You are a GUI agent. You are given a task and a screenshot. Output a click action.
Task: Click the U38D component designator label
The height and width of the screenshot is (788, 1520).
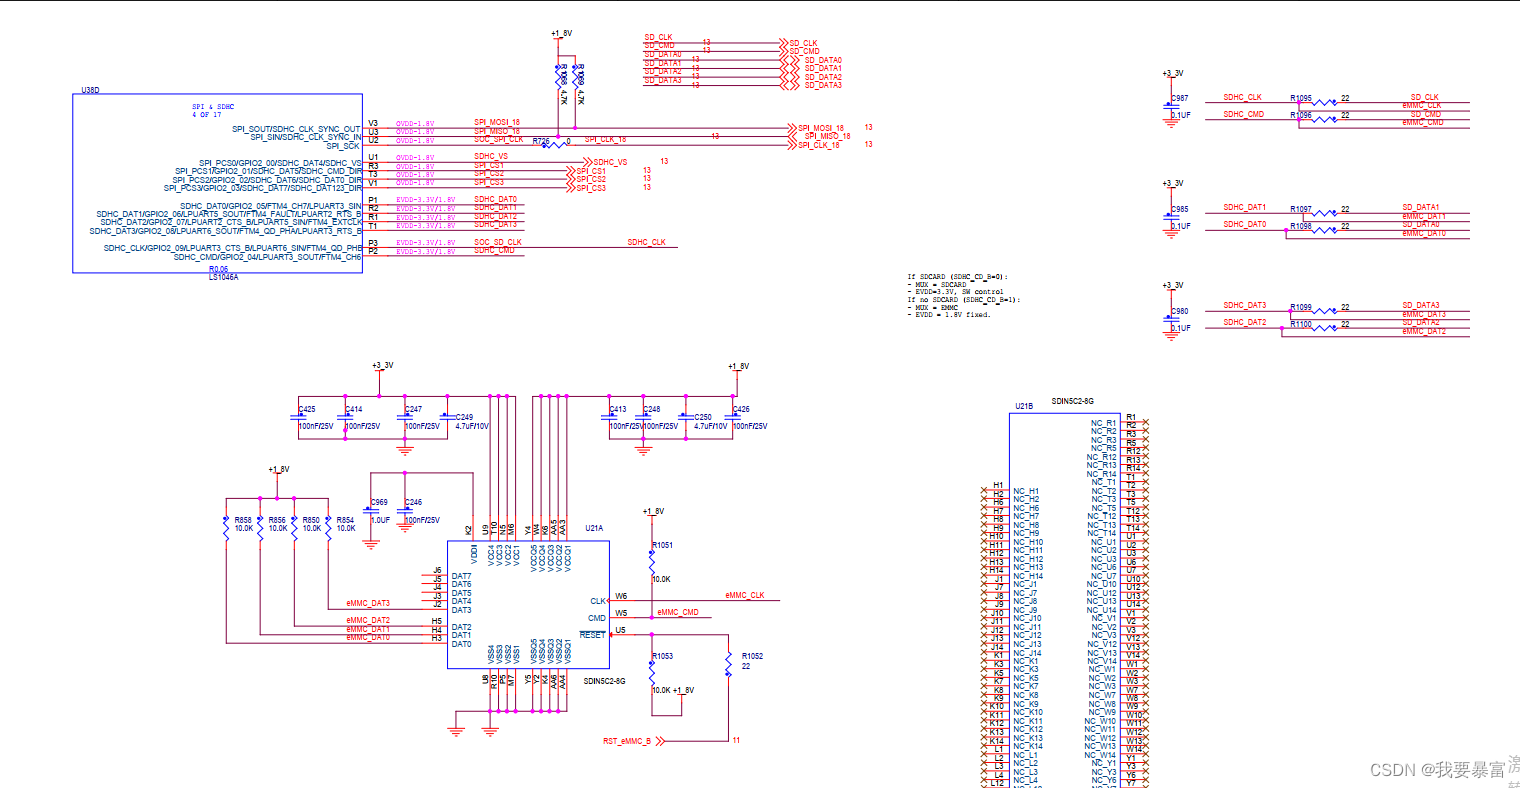90,91
